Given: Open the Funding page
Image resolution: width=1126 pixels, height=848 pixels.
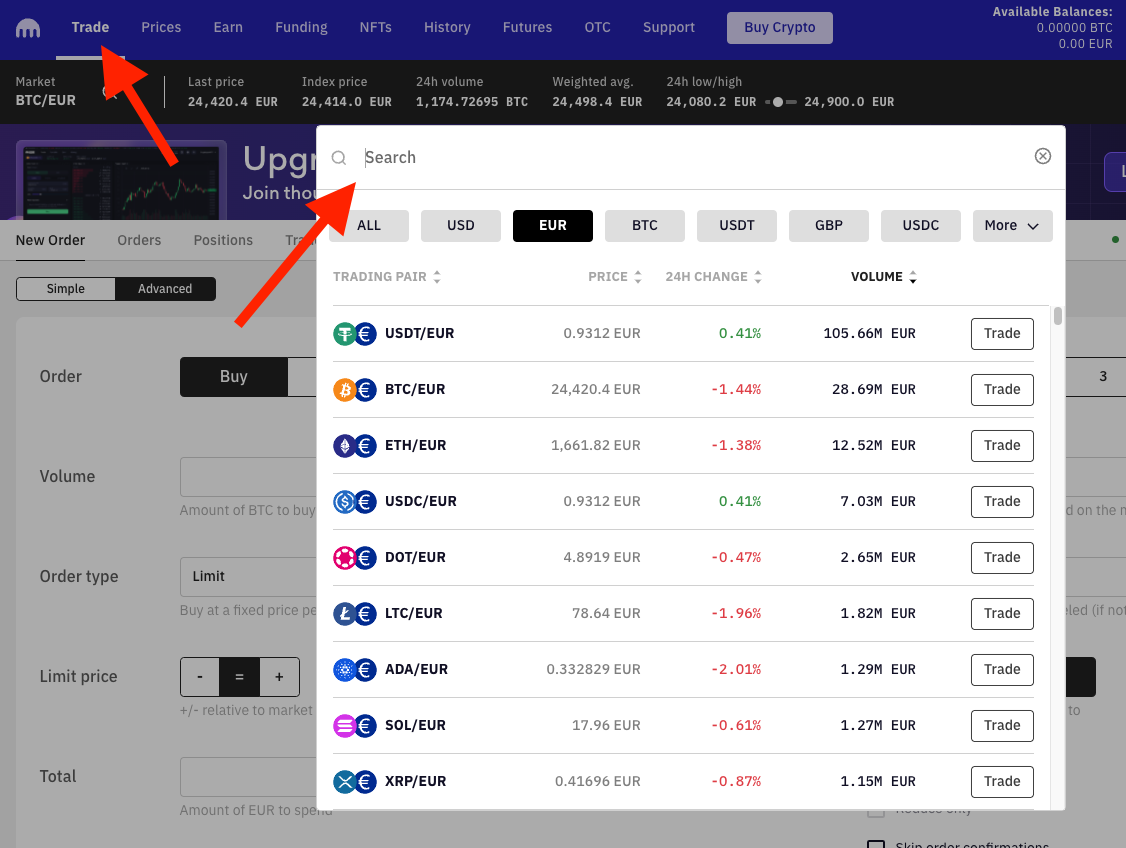Looking at the screenshot, I should (302, 27).
